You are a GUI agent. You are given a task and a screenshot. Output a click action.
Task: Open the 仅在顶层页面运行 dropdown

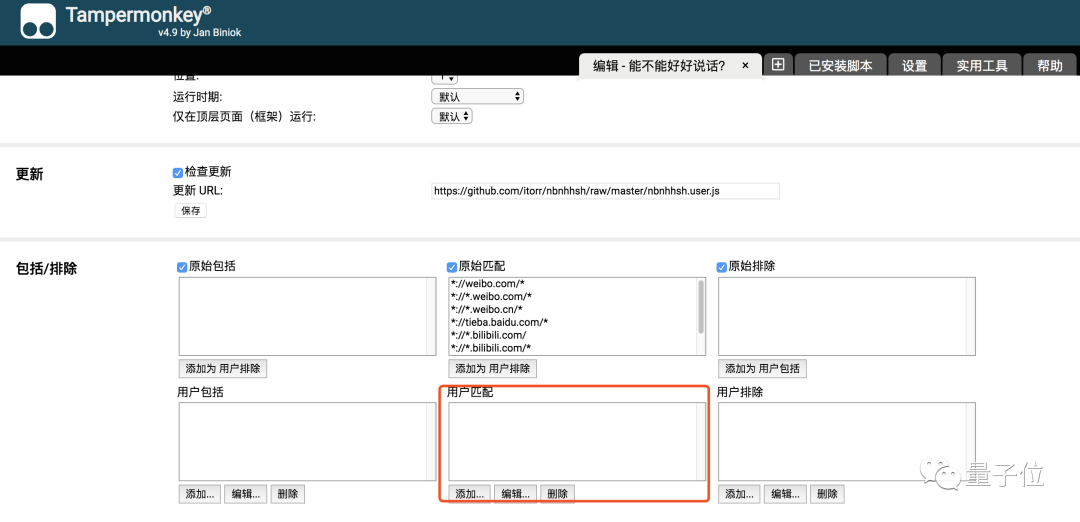coord(452,116)
